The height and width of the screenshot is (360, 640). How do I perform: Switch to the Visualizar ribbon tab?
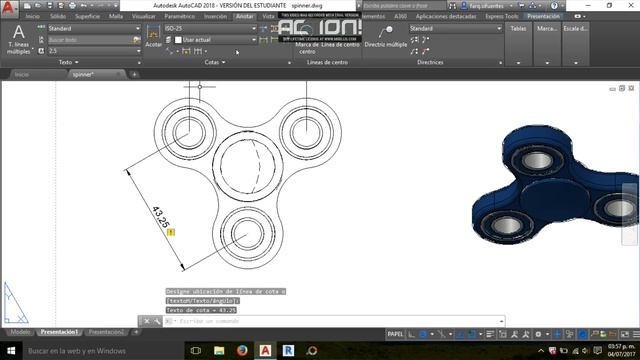tap(144, 16)
